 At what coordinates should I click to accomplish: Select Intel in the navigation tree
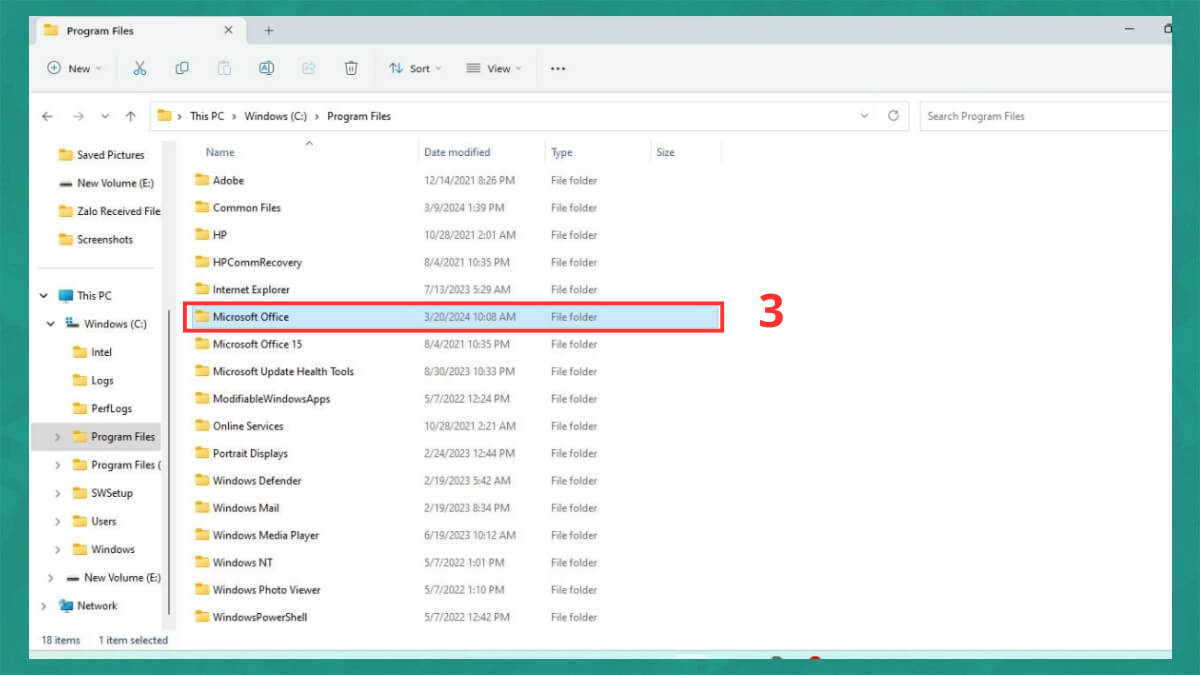pos(101,352)
